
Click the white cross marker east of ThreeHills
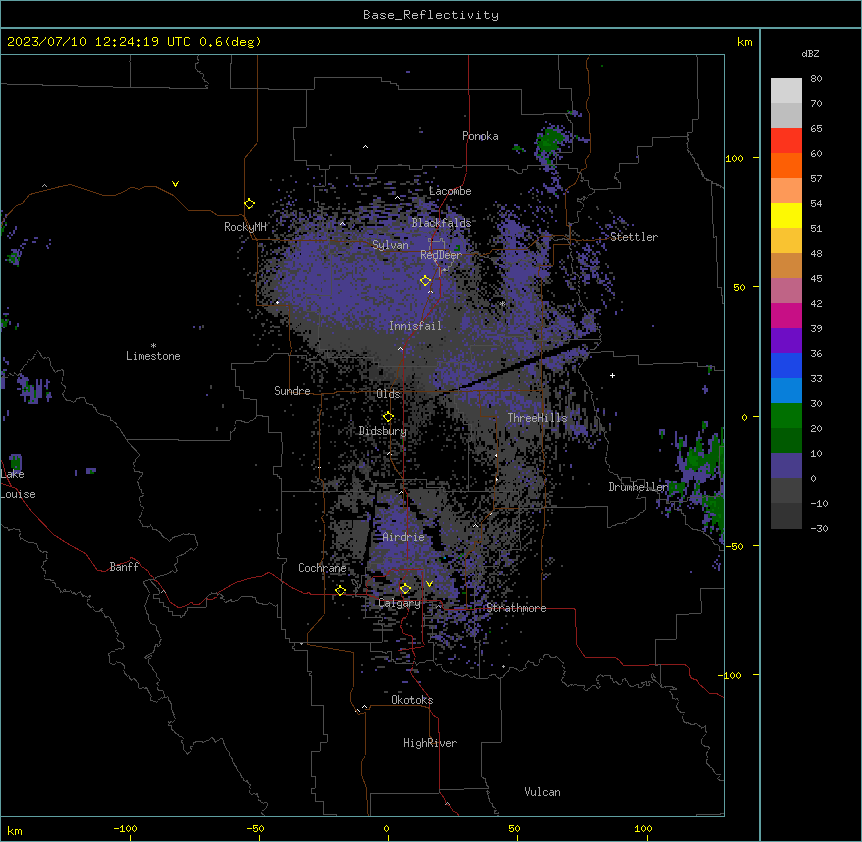612,375
